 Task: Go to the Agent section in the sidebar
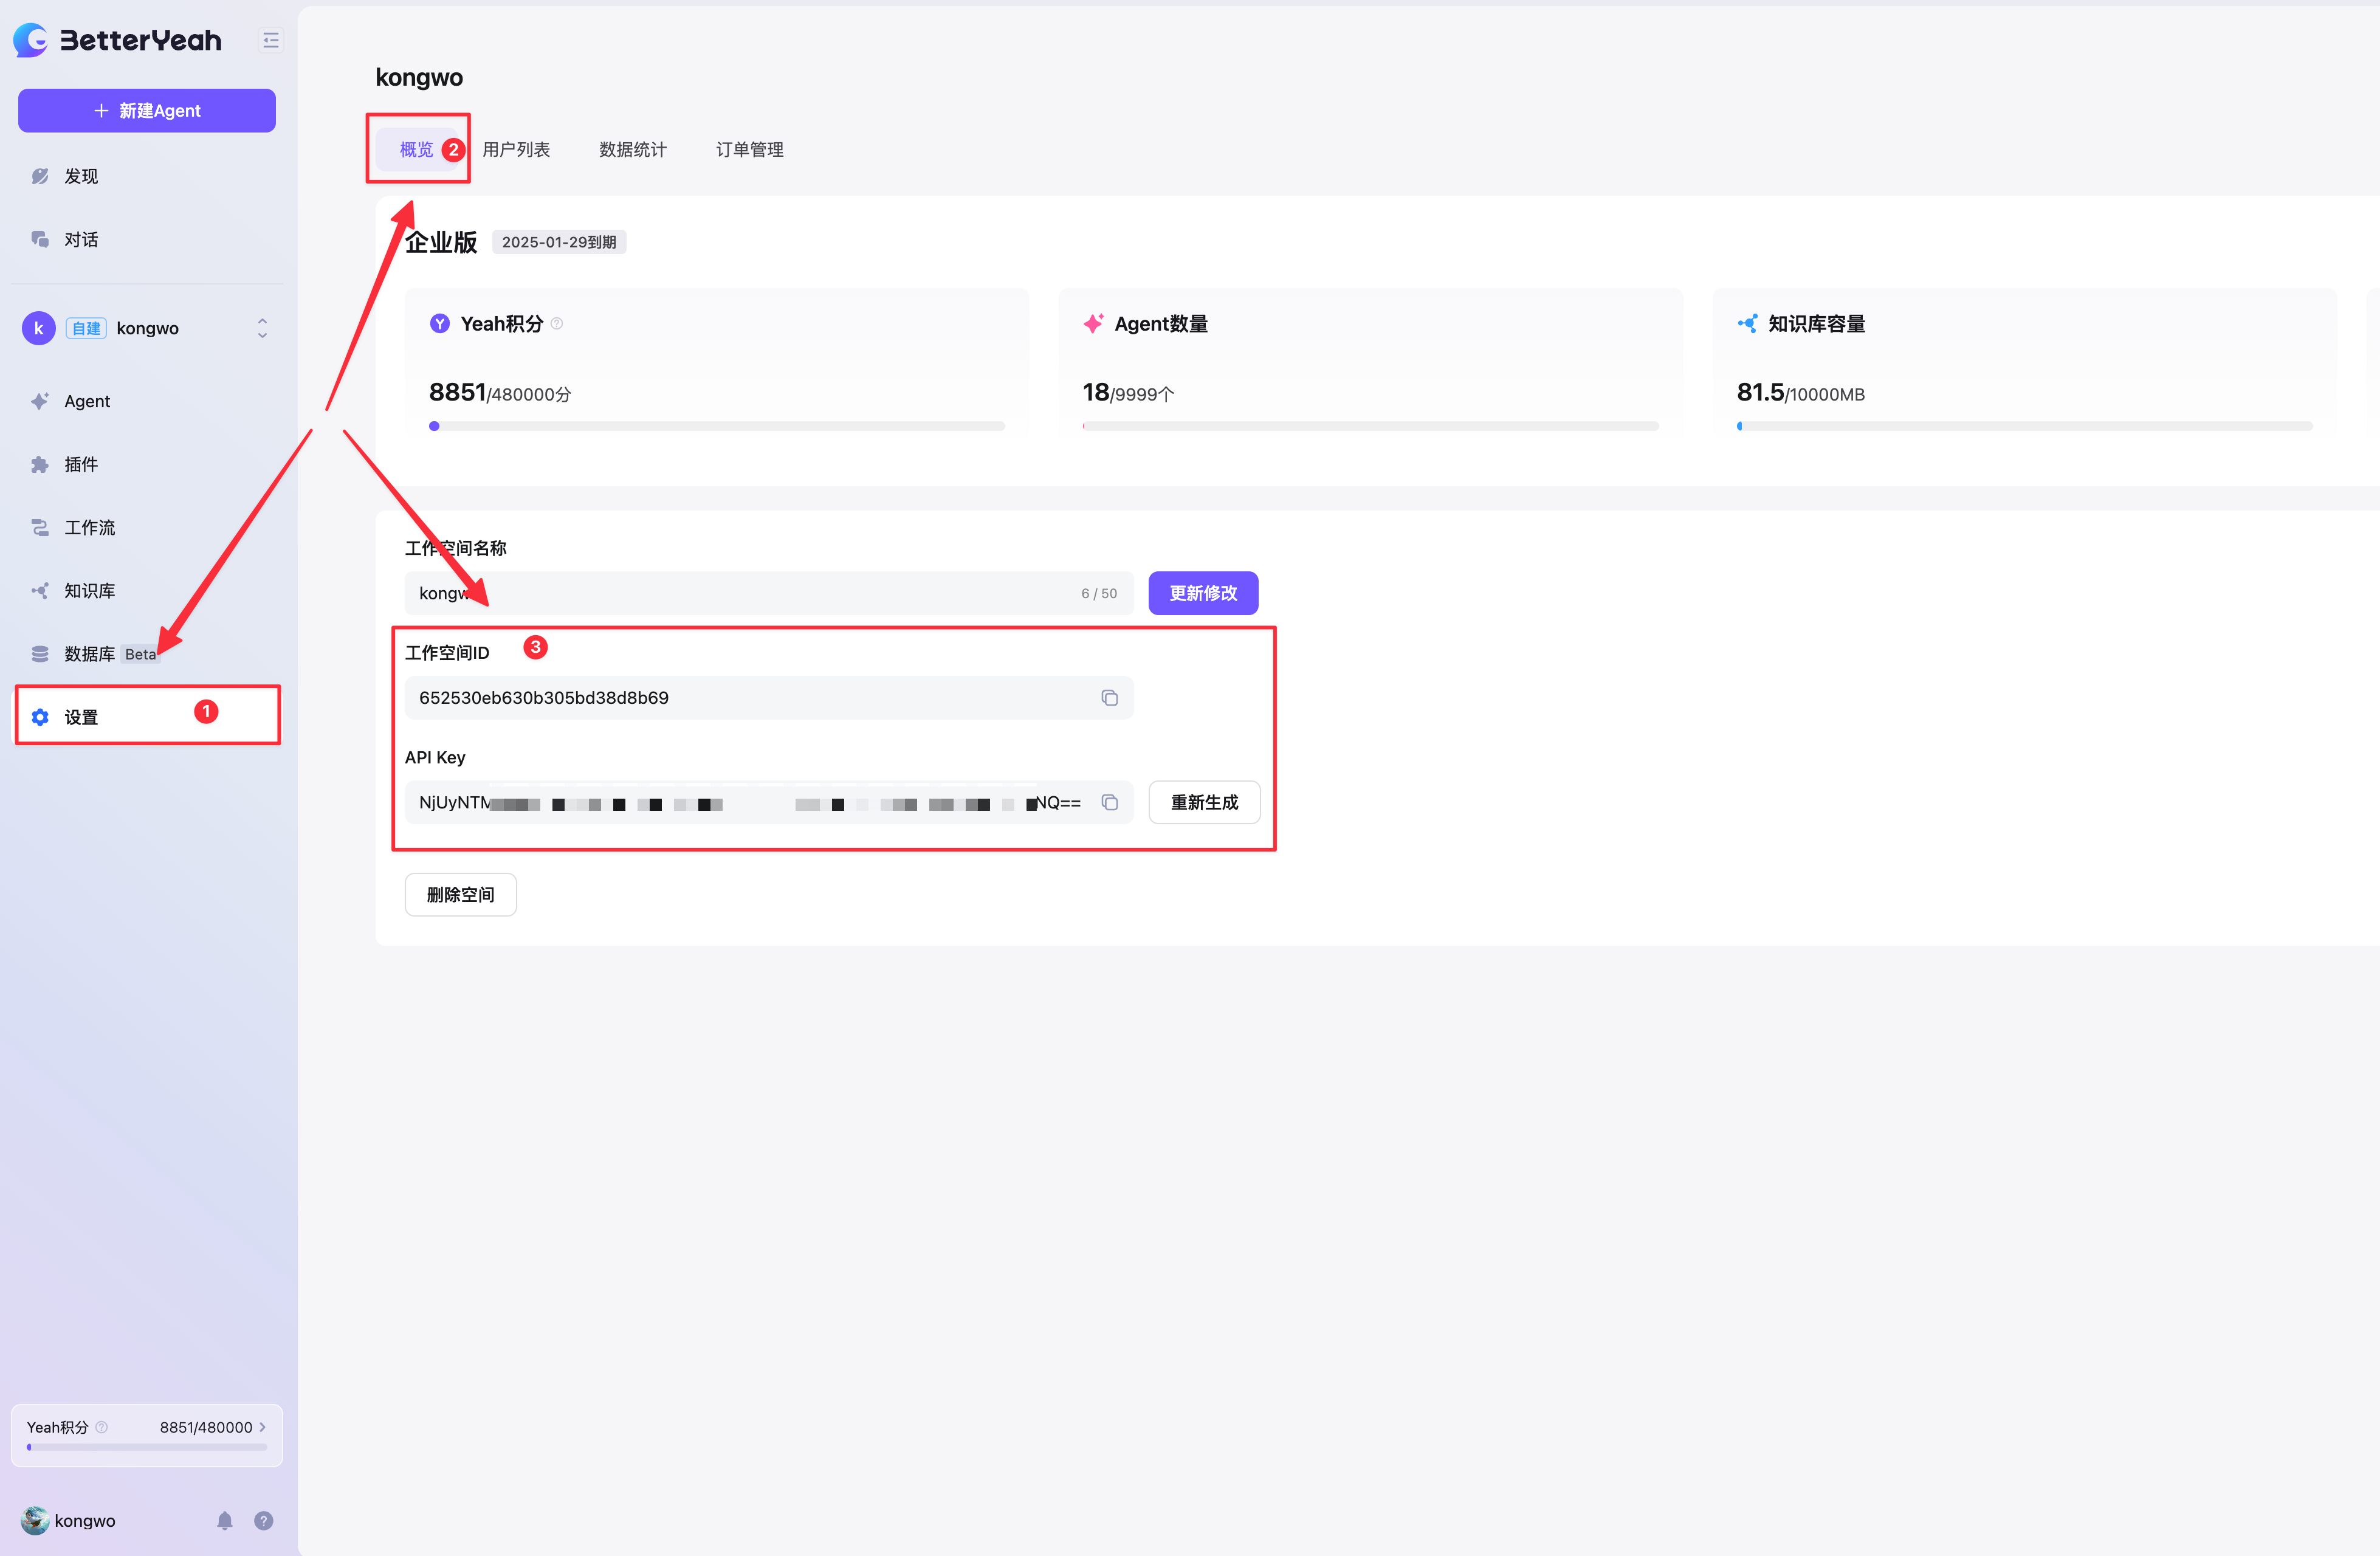(x=147, y=401)
